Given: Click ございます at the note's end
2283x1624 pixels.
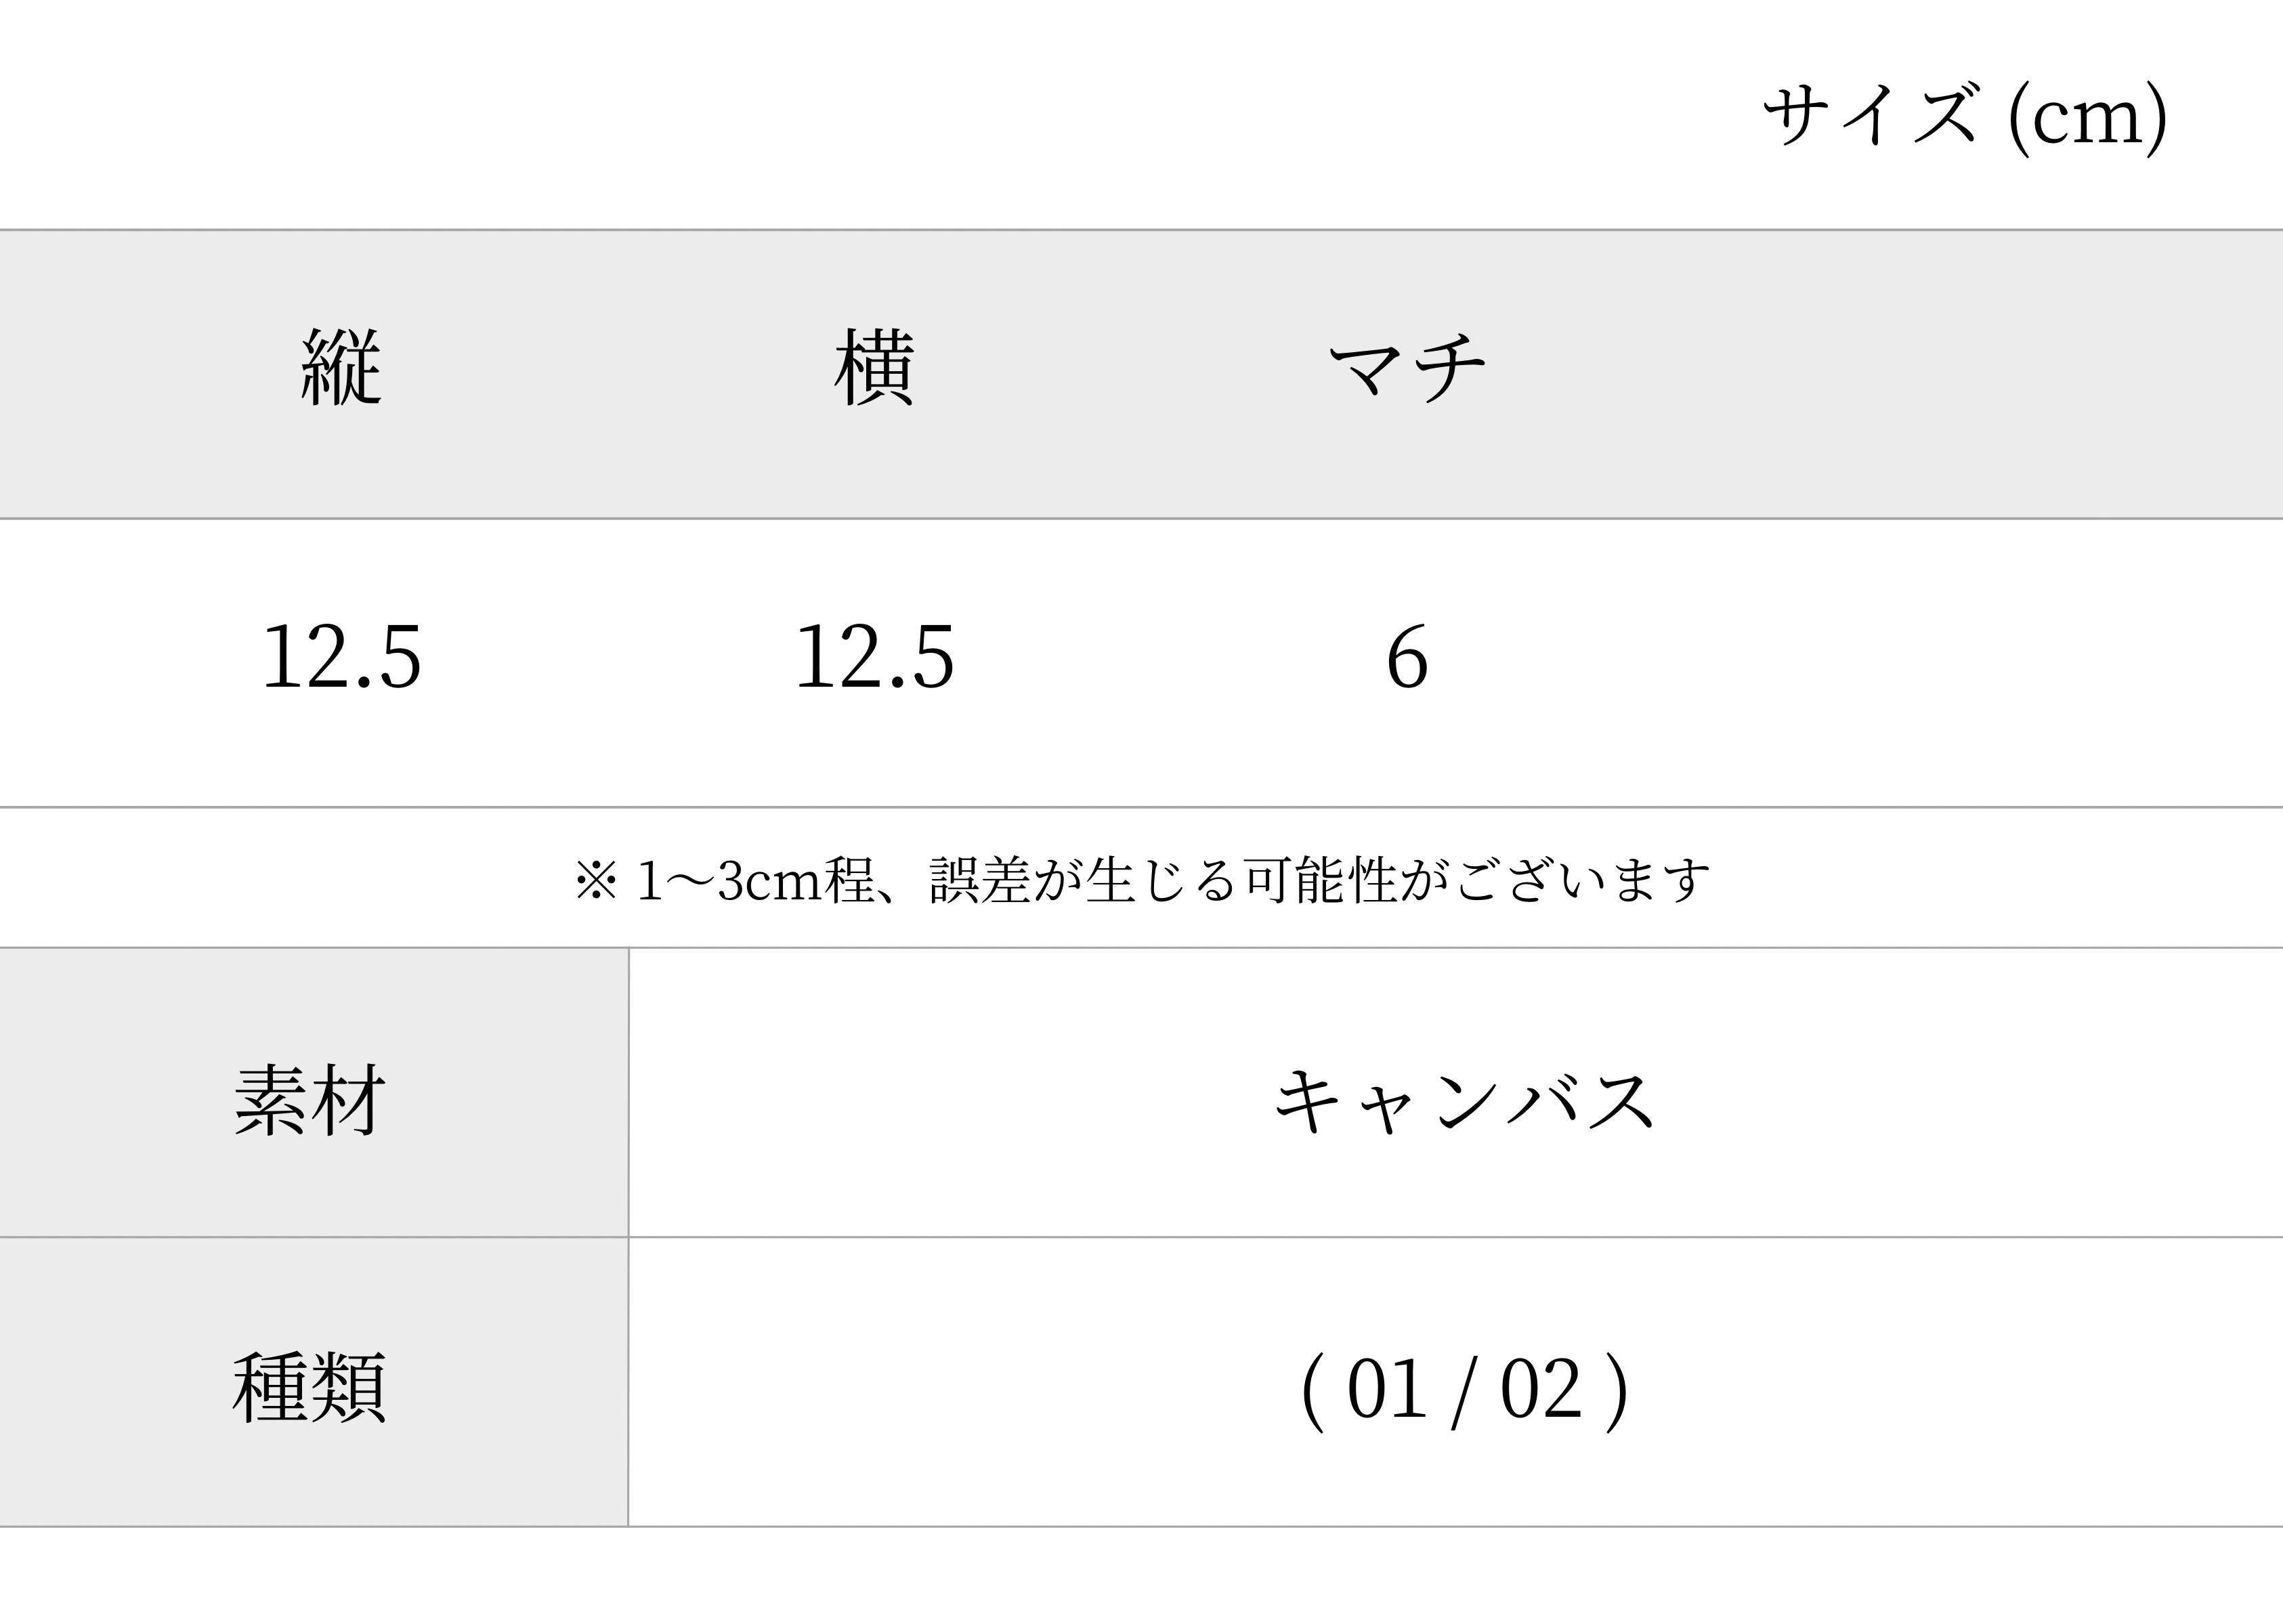Looking at the screenshot, I should pyautogui.click(x=1582, y=881).
